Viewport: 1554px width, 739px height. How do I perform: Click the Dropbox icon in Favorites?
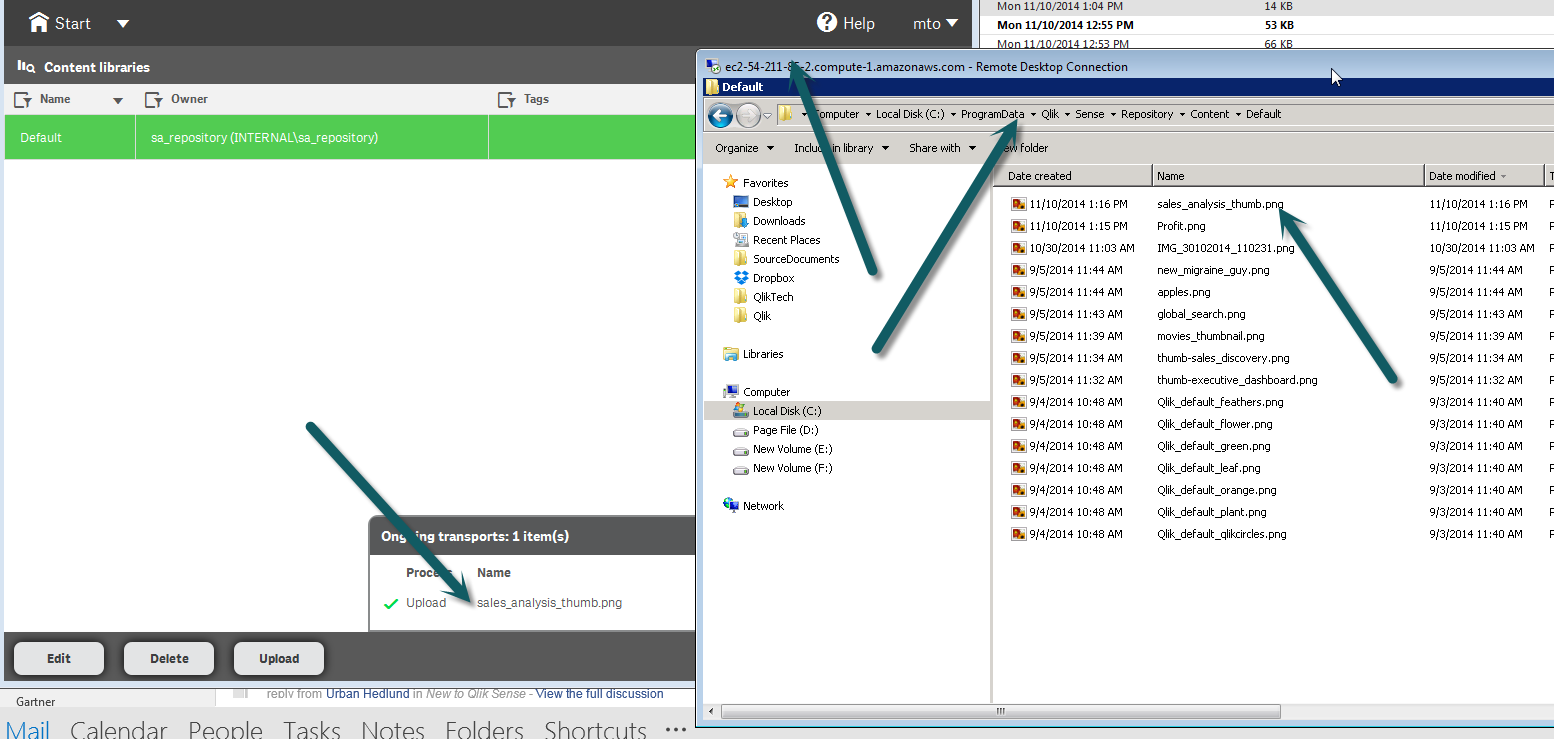tap(741, 278)
